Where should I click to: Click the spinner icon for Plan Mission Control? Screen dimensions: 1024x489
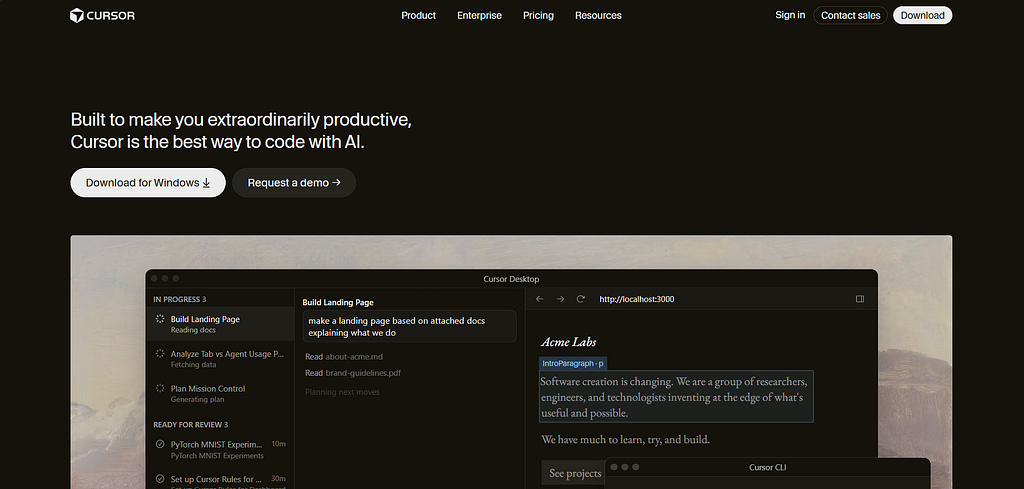(x=160, y=388)
